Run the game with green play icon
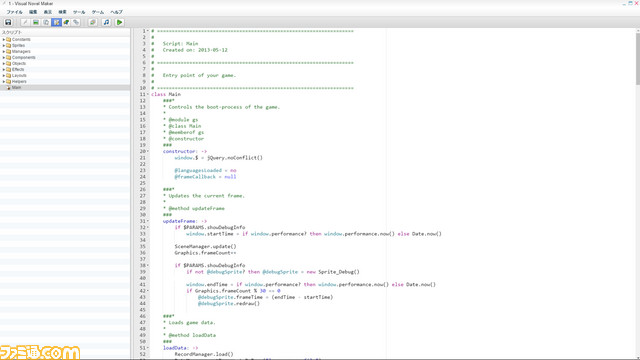The height and width of the screenshot is (360, 640). 119,22
